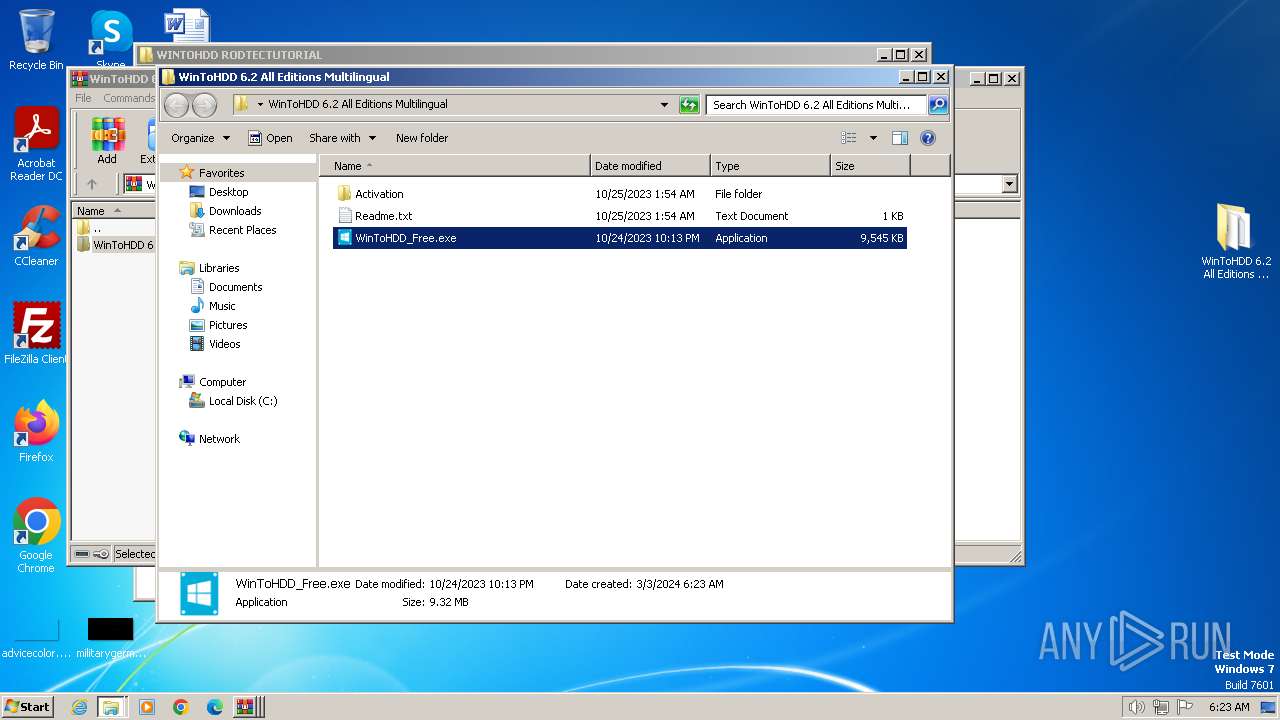Open Music library
This screenshot has width=1280, height=720.
(222, 306)
